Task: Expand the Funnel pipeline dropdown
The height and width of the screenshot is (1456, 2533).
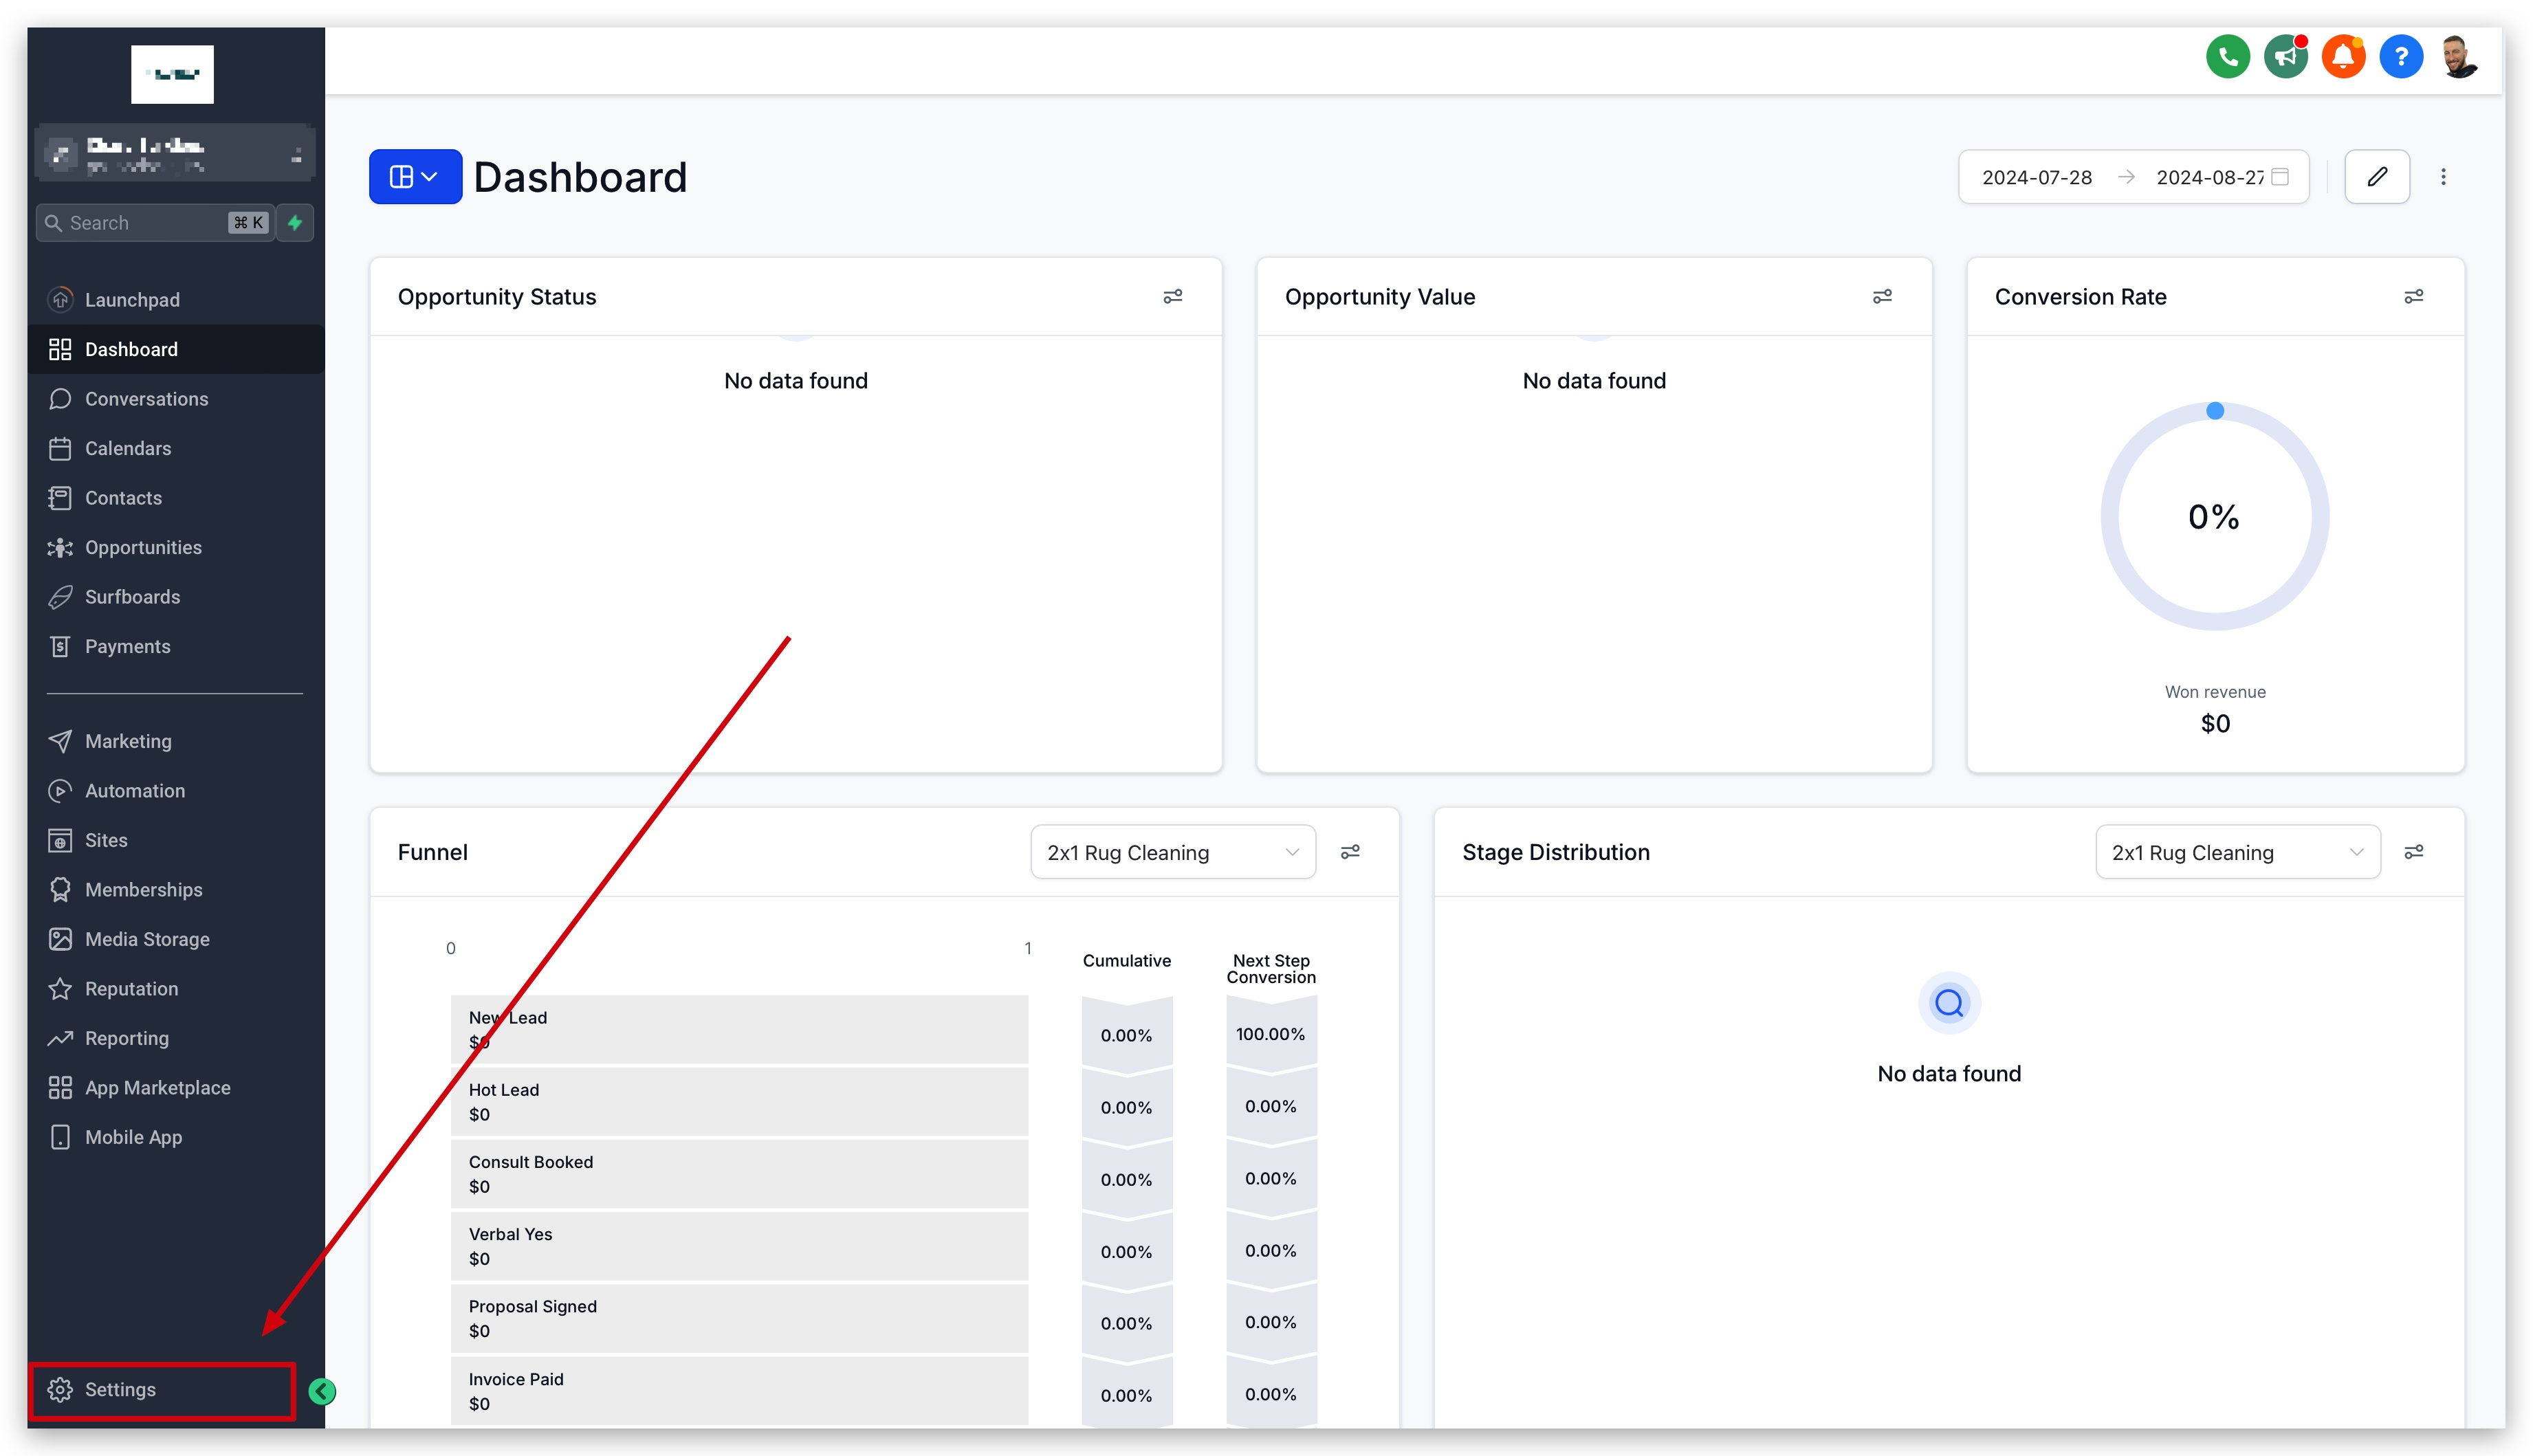Action: click(1172, 852)
